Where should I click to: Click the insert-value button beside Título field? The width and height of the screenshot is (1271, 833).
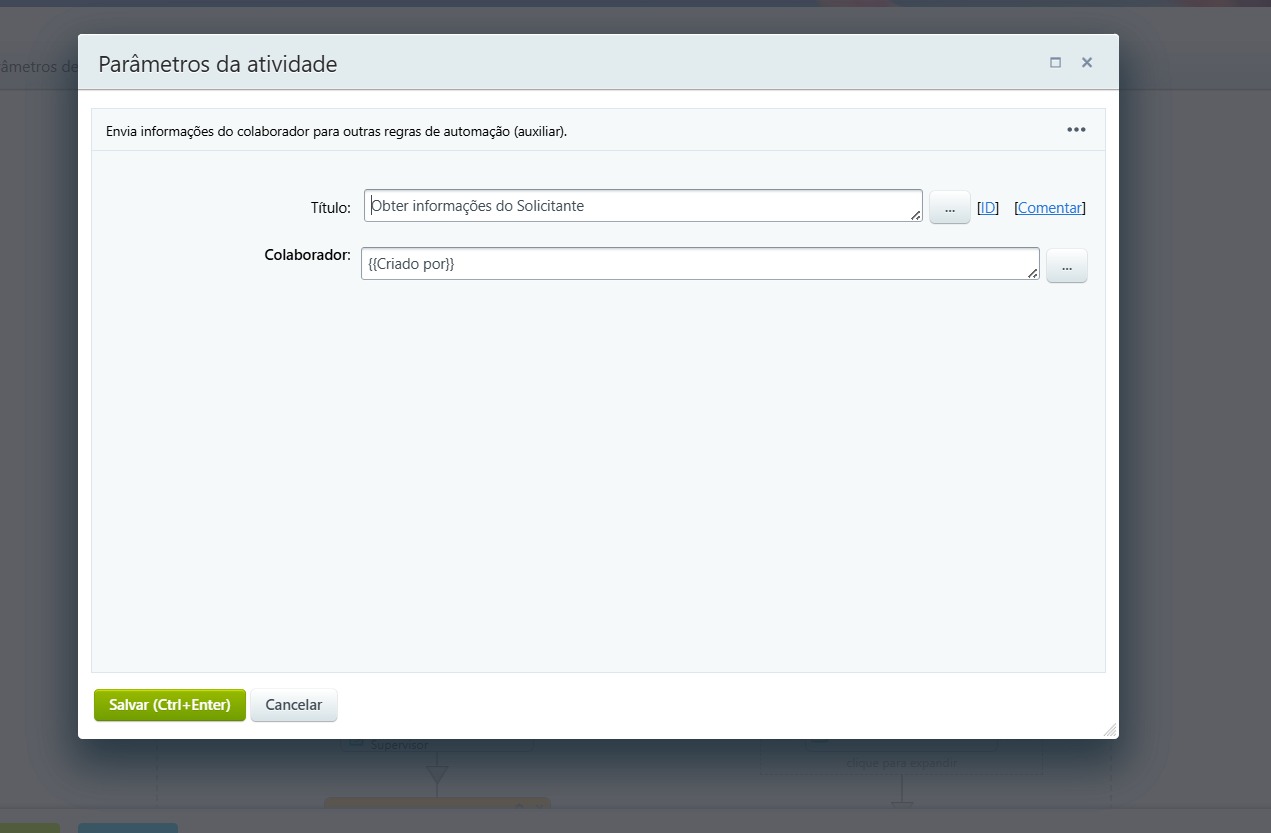[949, 207]
